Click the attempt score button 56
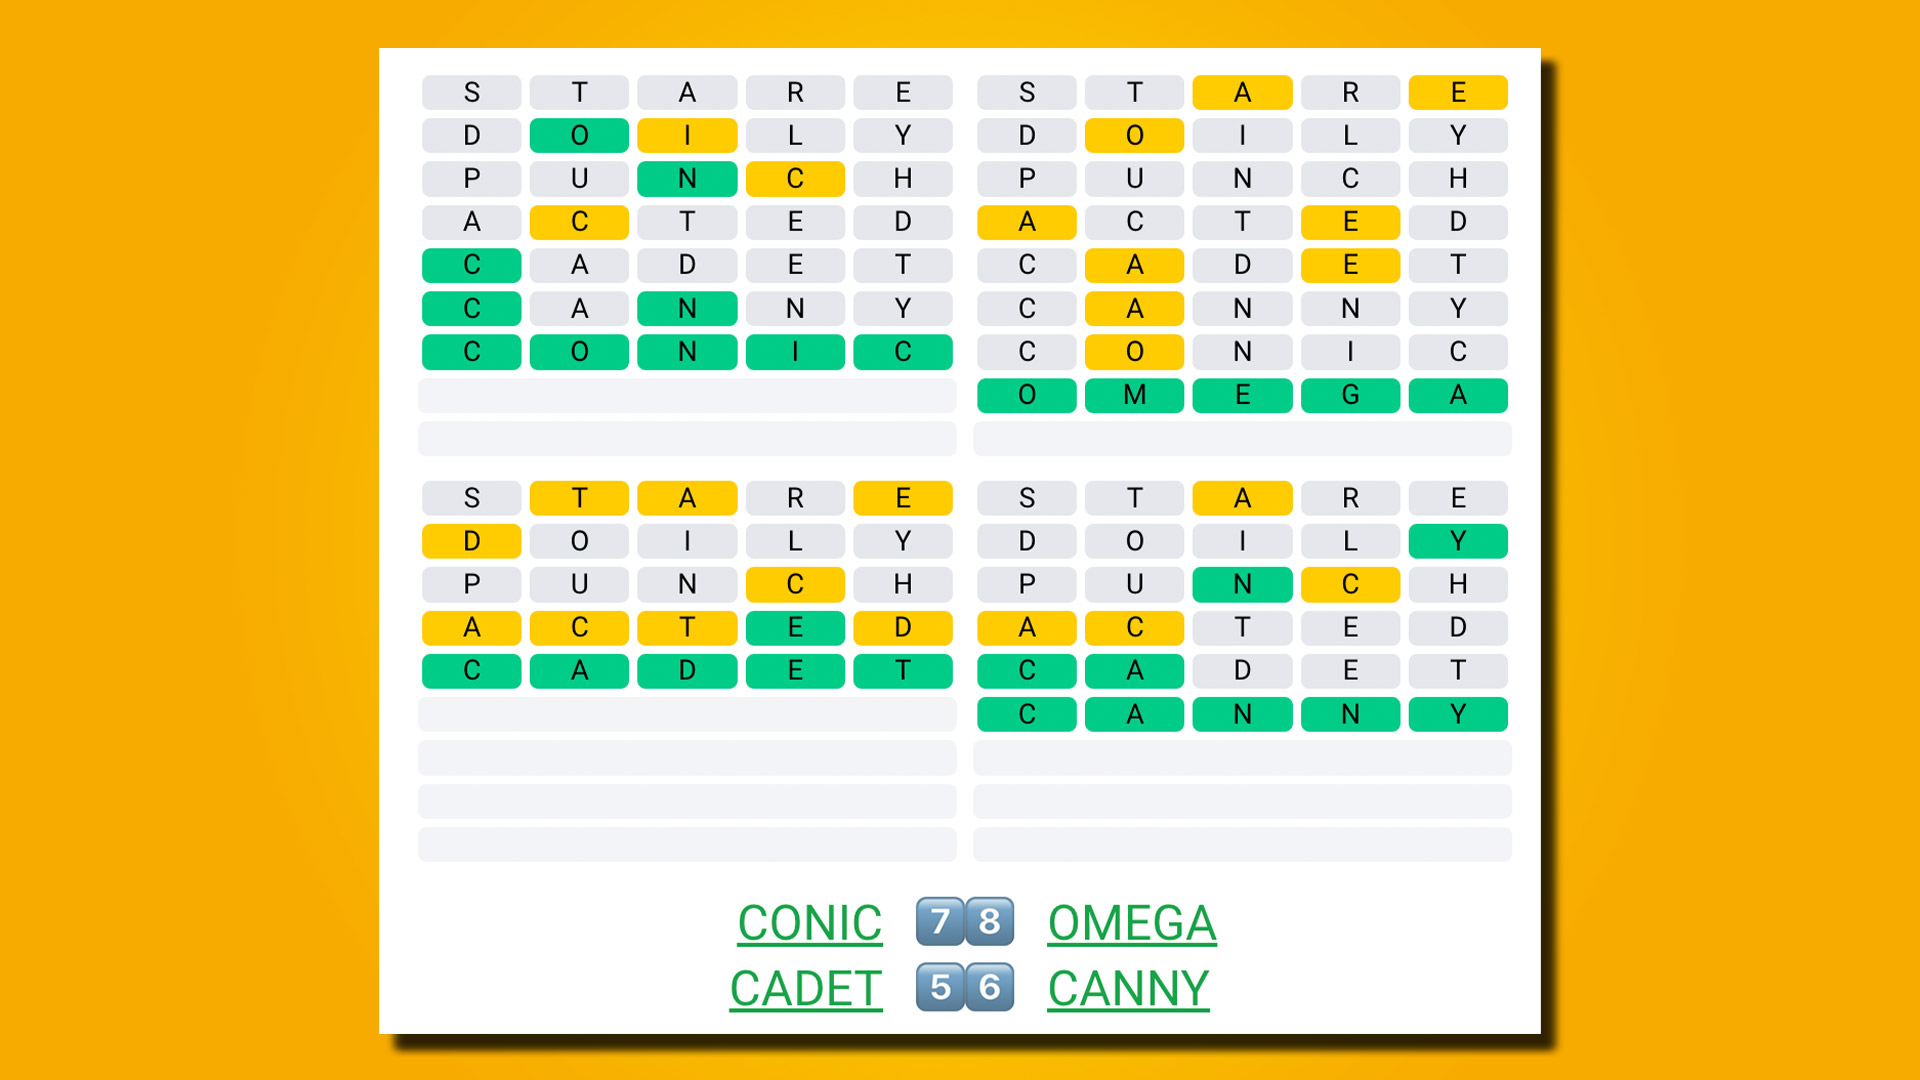 [960, 986]
